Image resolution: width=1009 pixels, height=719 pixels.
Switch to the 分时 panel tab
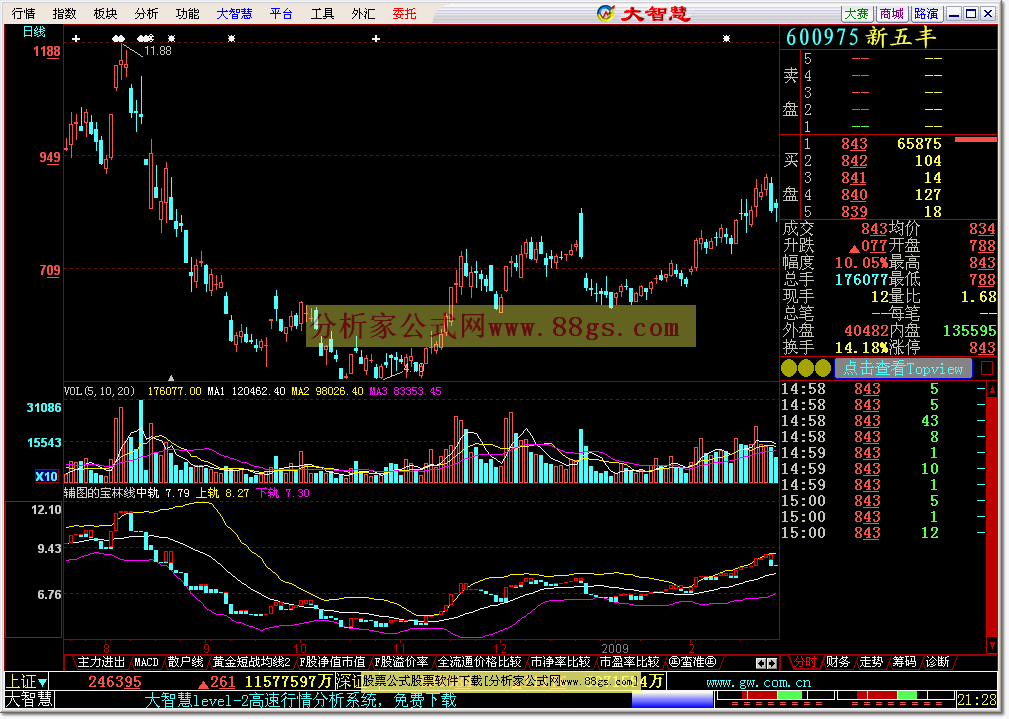point(804,662)
